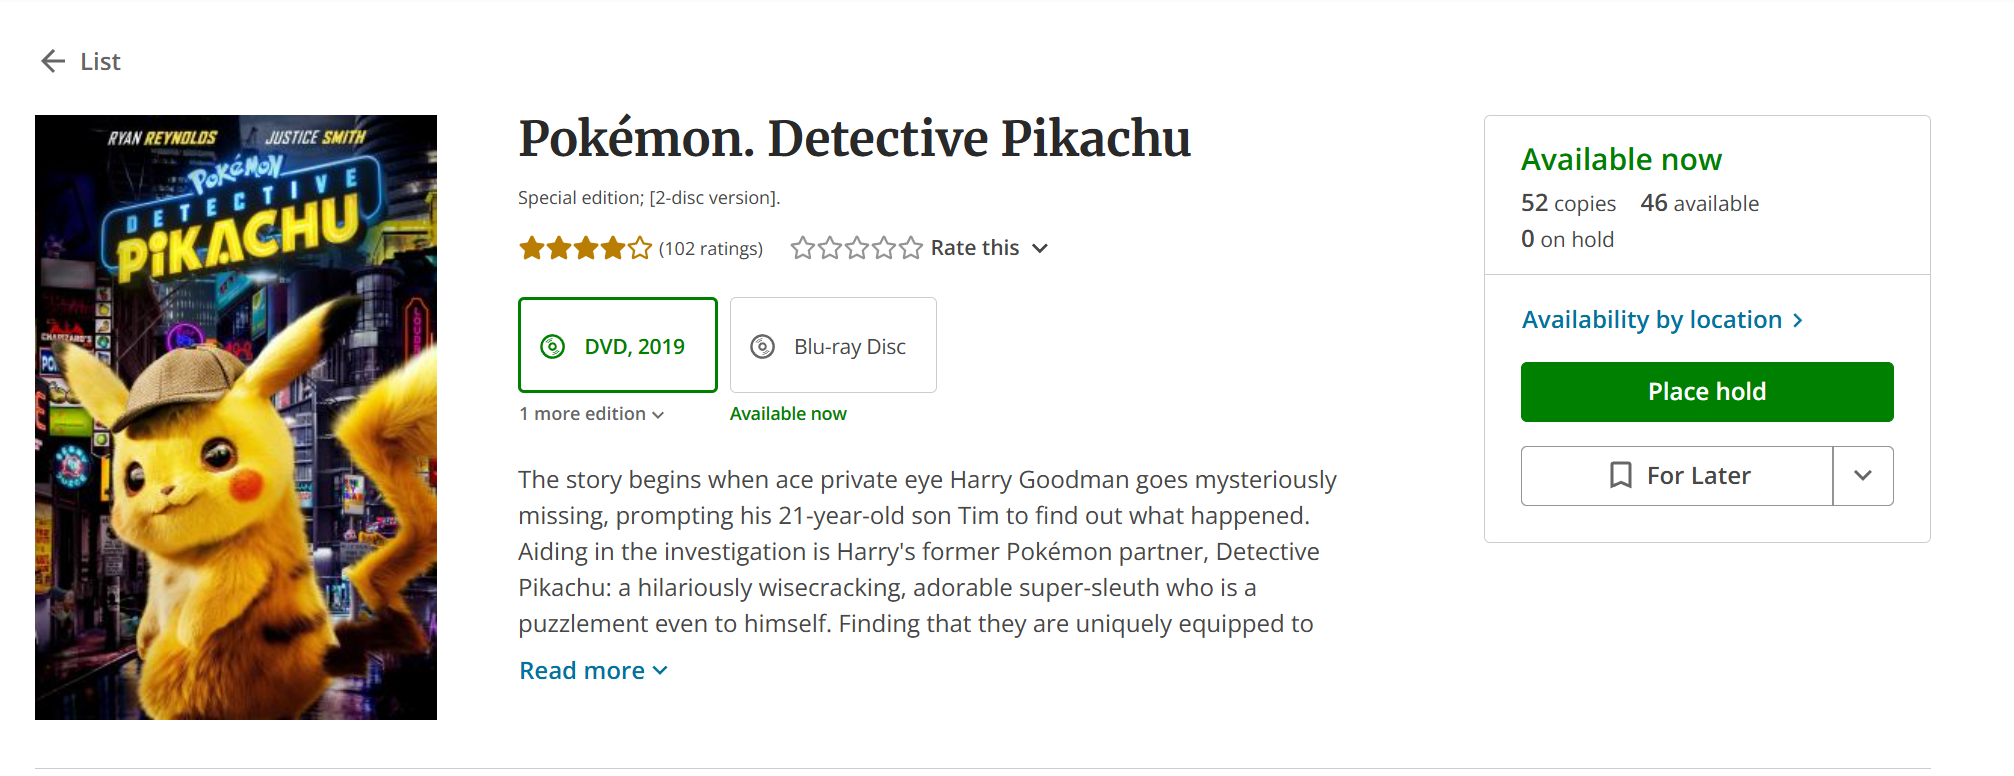The width and height of the screenshot is (2014, 776).
Task: Expand the 1 more edition list
Action: tap(591, 414)
